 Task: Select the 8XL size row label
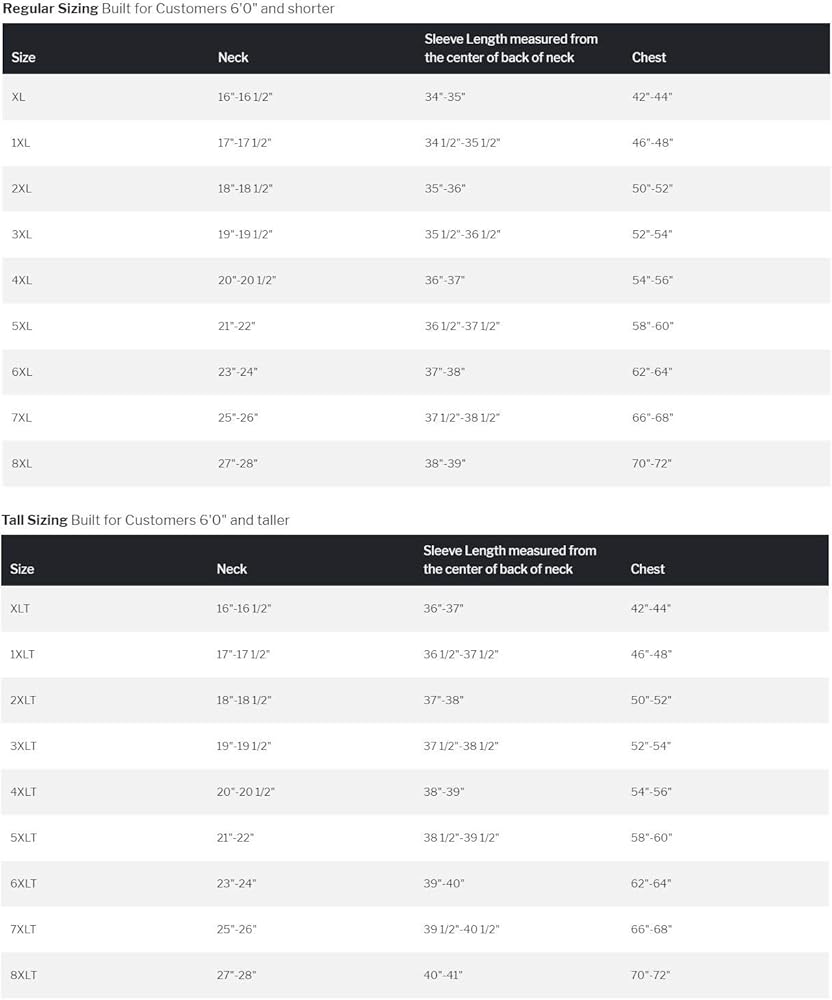point(22,464)
